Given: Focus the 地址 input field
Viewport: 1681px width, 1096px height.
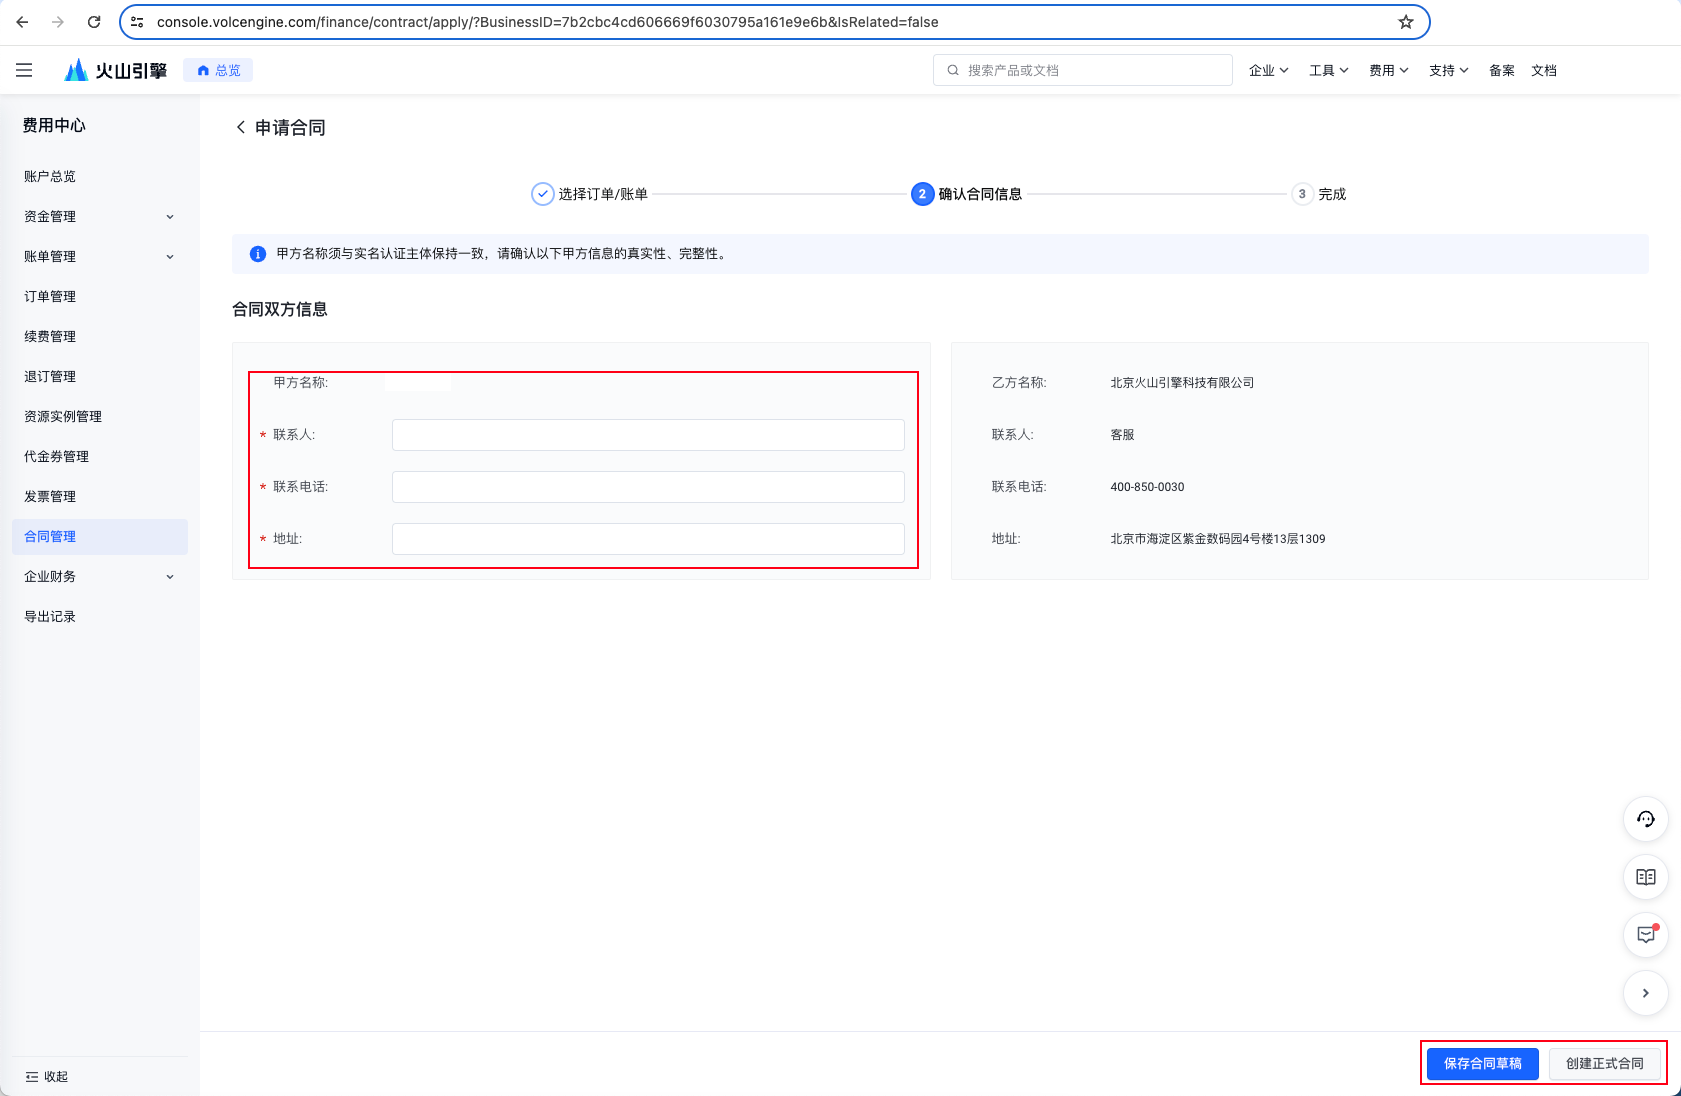Looking at the screenshot, I should pyautogui.click(x=648, y=539).
